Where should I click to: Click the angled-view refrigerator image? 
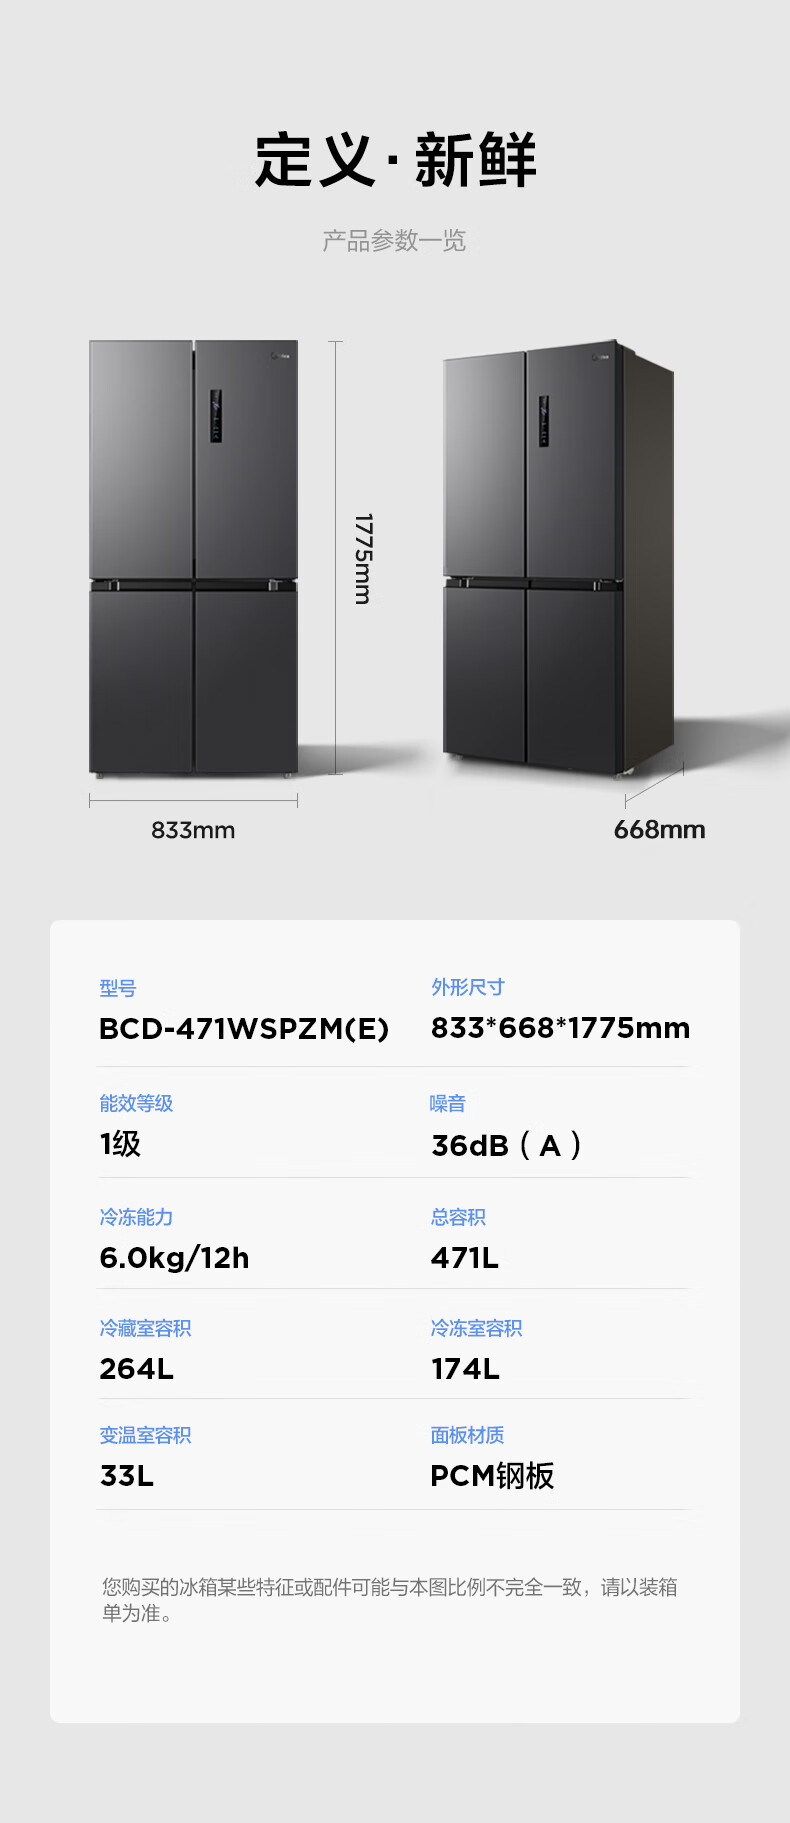pos(559,558)
